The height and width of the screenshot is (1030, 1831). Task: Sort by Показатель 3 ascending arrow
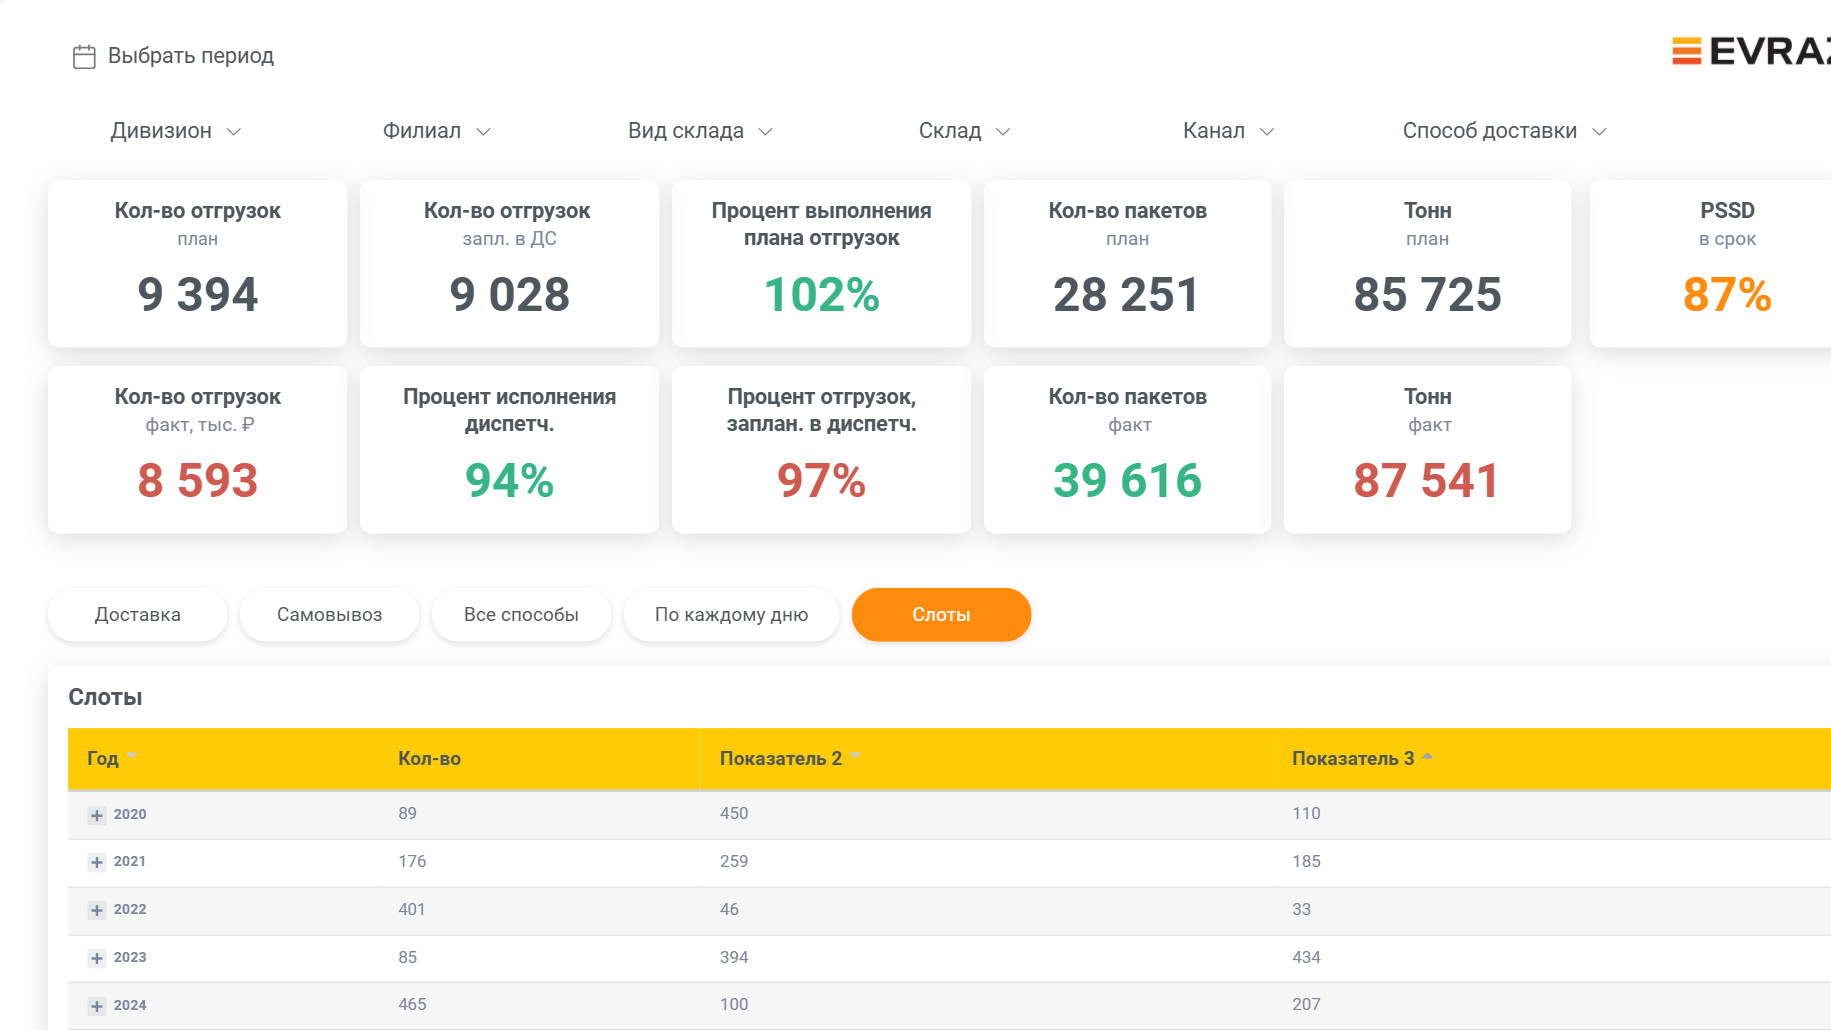(1427, 756)
